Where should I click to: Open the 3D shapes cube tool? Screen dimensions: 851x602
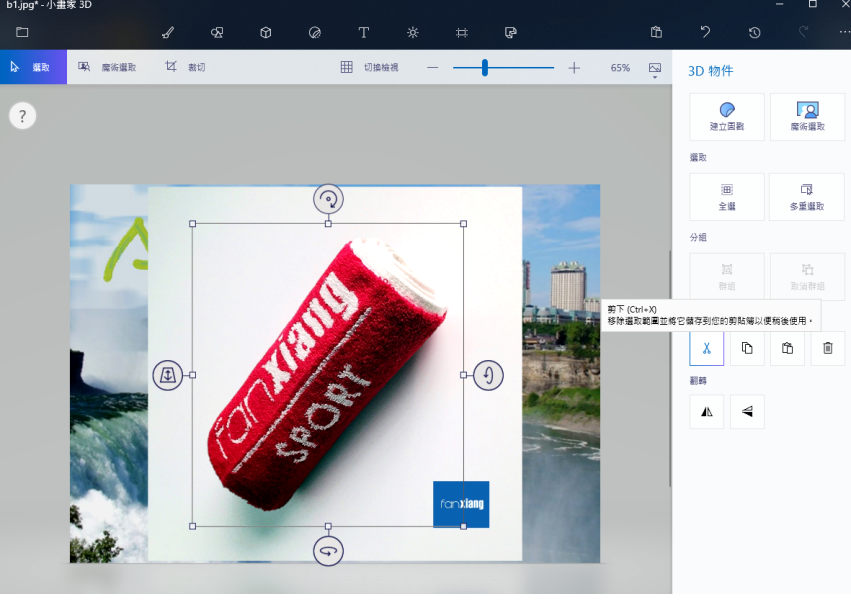[x=265, y=33]
